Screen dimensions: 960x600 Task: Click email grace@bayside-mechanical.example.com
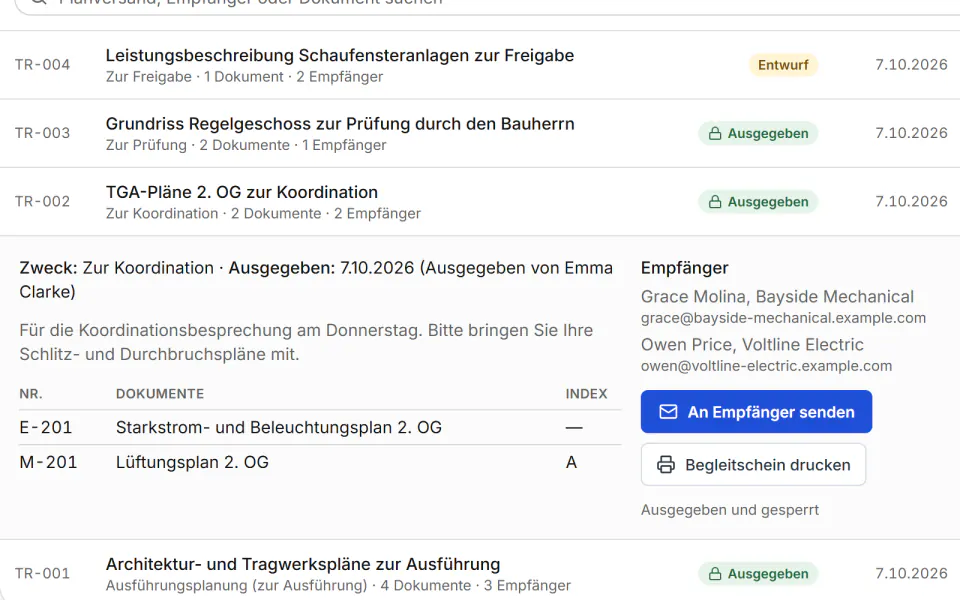783,318
